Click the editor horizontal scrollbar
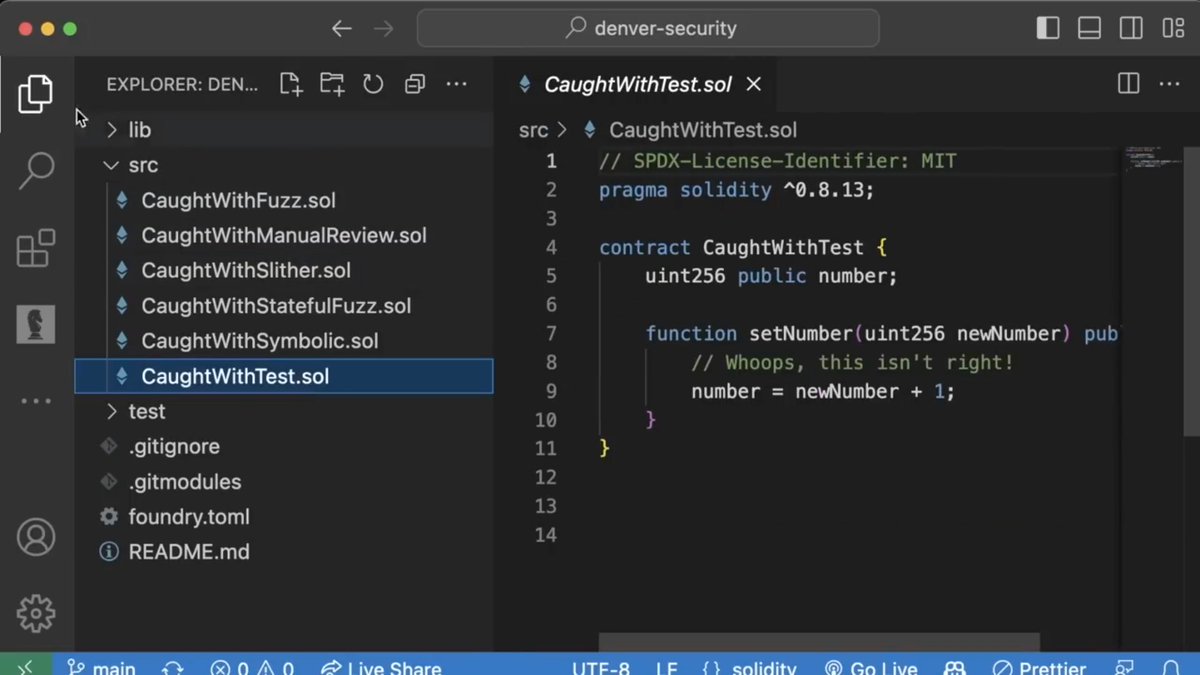The height and width of the screenshot is (675, 1200). (819, 642)
